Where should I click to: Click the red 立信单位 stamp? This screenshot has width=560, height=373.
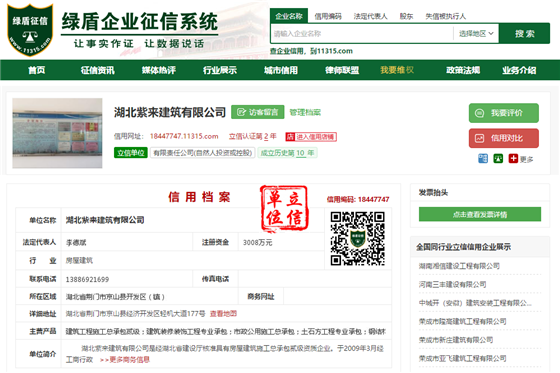click(x=284, y=208)
